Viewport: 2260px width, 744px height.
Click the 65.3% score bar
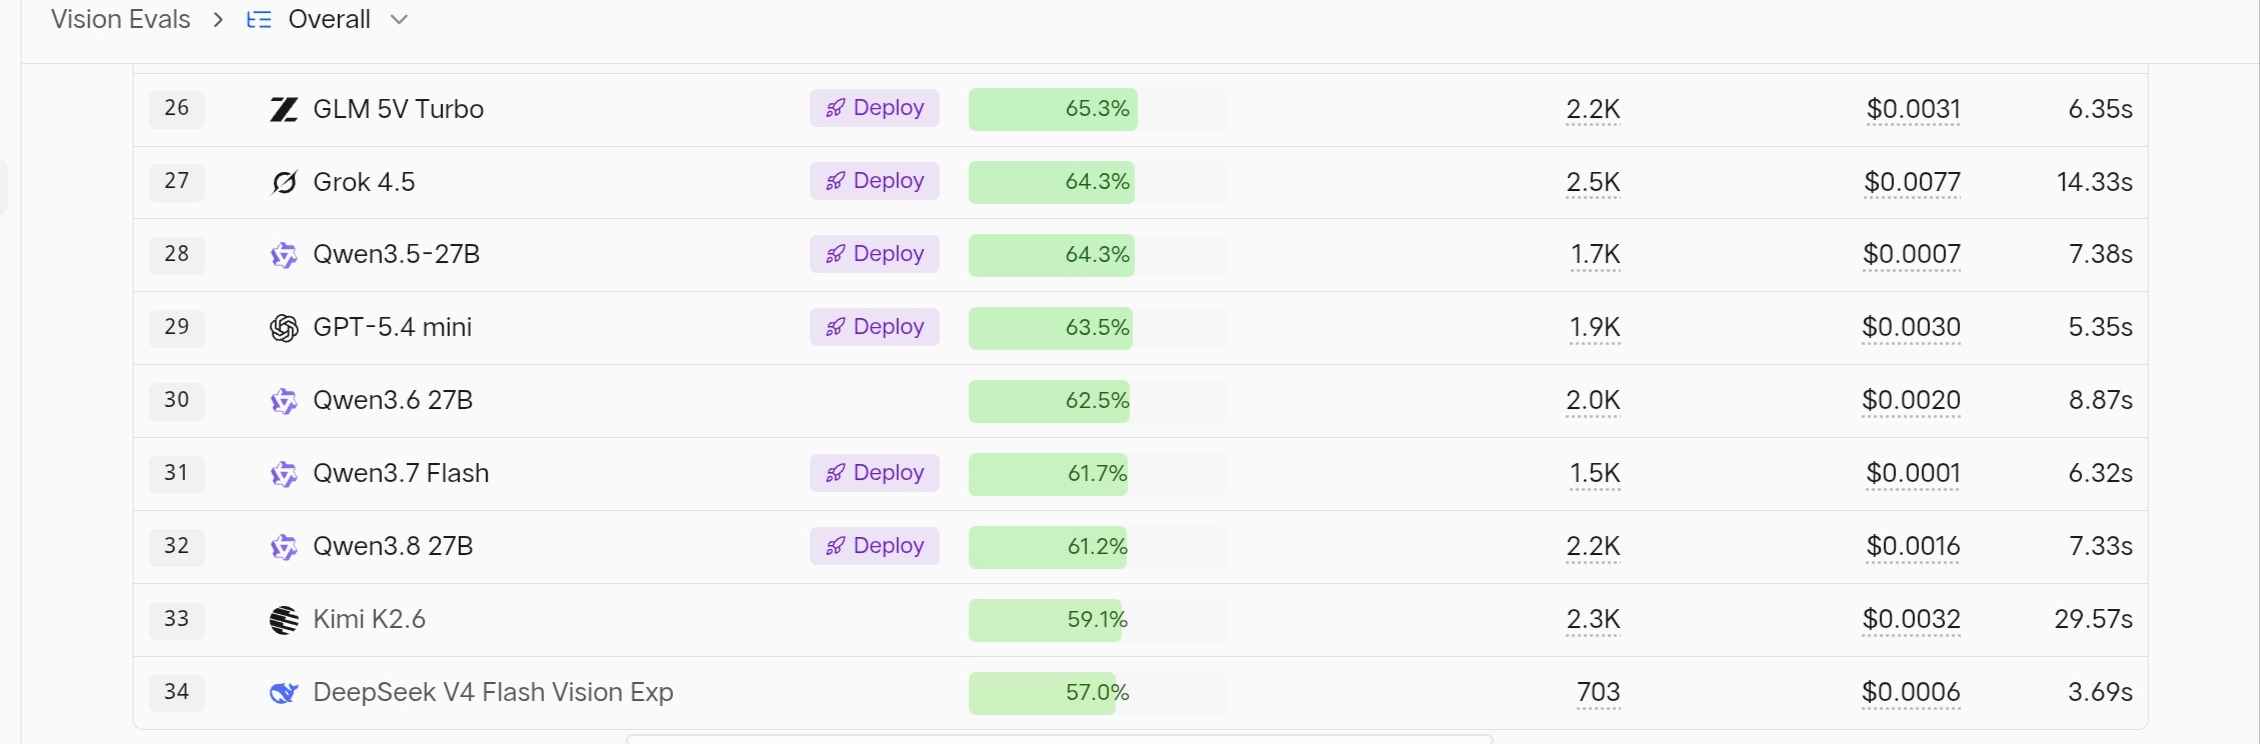pyautogui.click(x=1097, y=109)
